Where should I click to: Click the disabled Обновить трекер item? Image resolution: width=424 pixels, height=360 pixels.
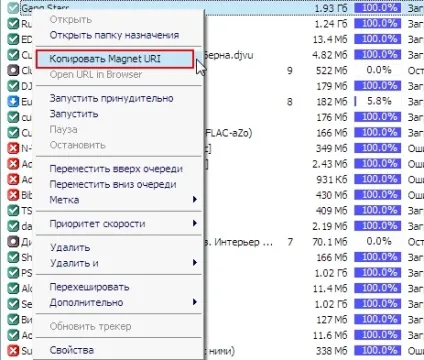[x=90, y=326]
